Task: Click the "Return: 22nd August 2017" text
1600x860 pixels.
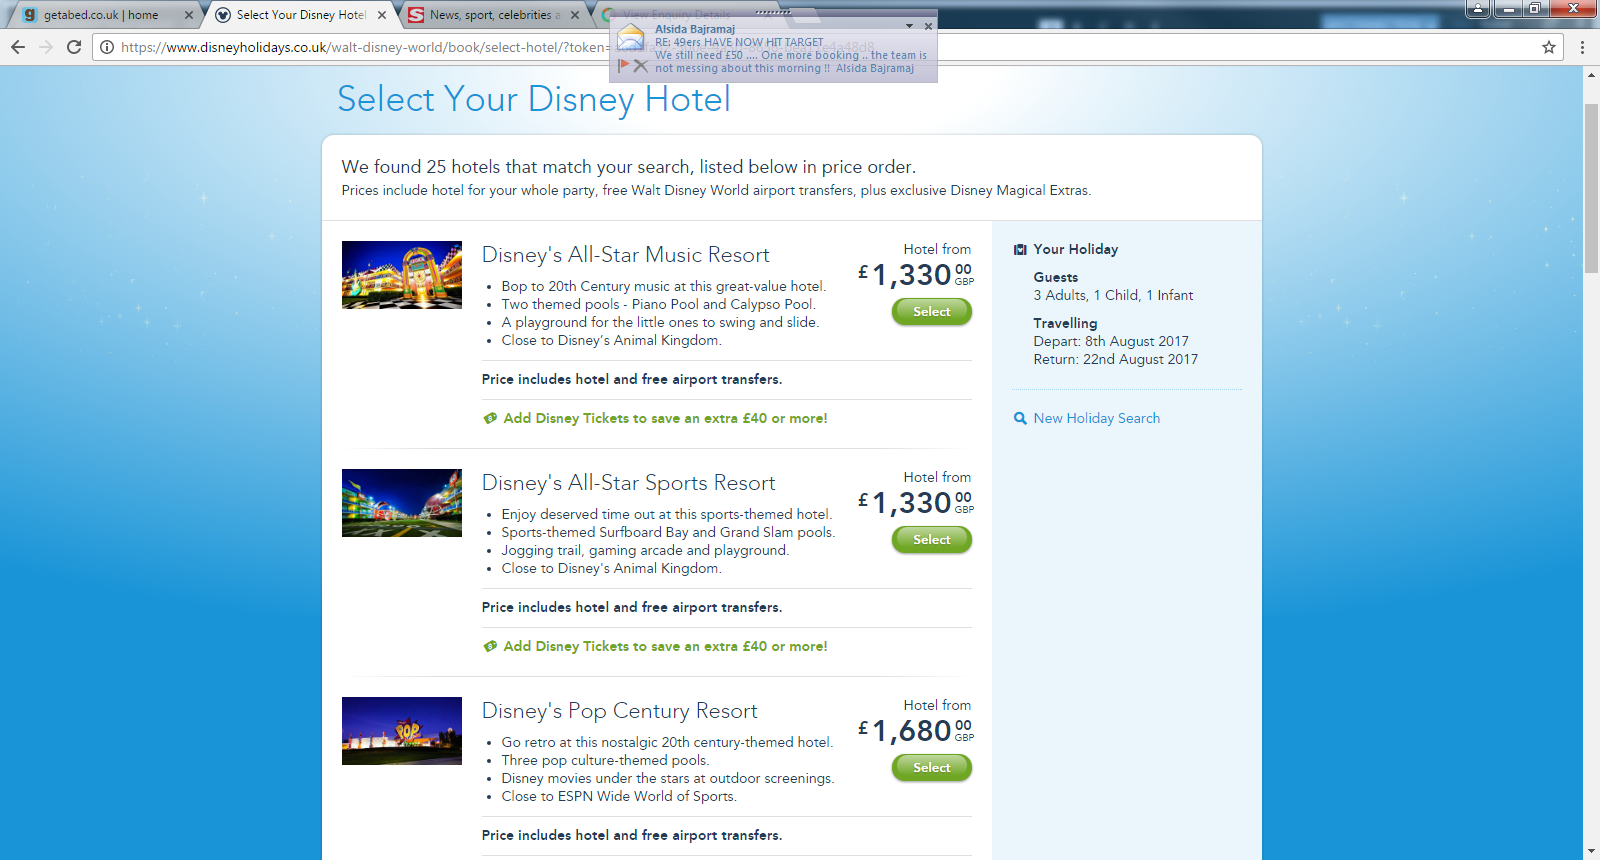Action: click(x=1116, y=359)
